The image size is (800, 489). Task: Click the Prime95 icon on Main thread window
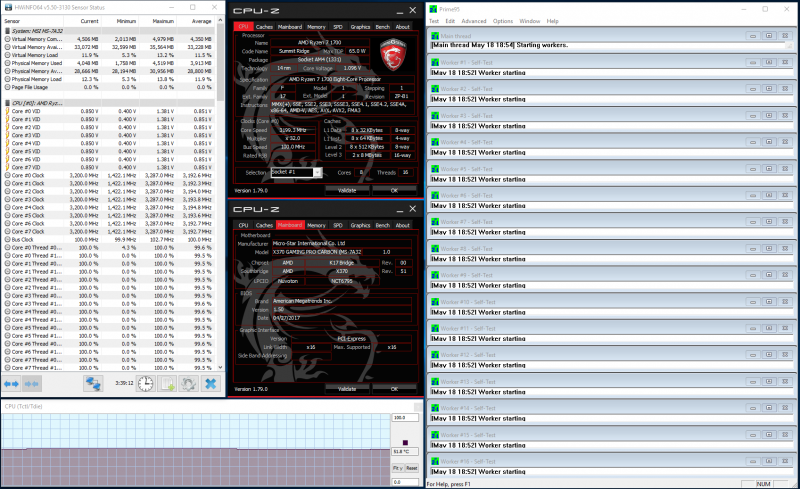click(x=435, y=36)
